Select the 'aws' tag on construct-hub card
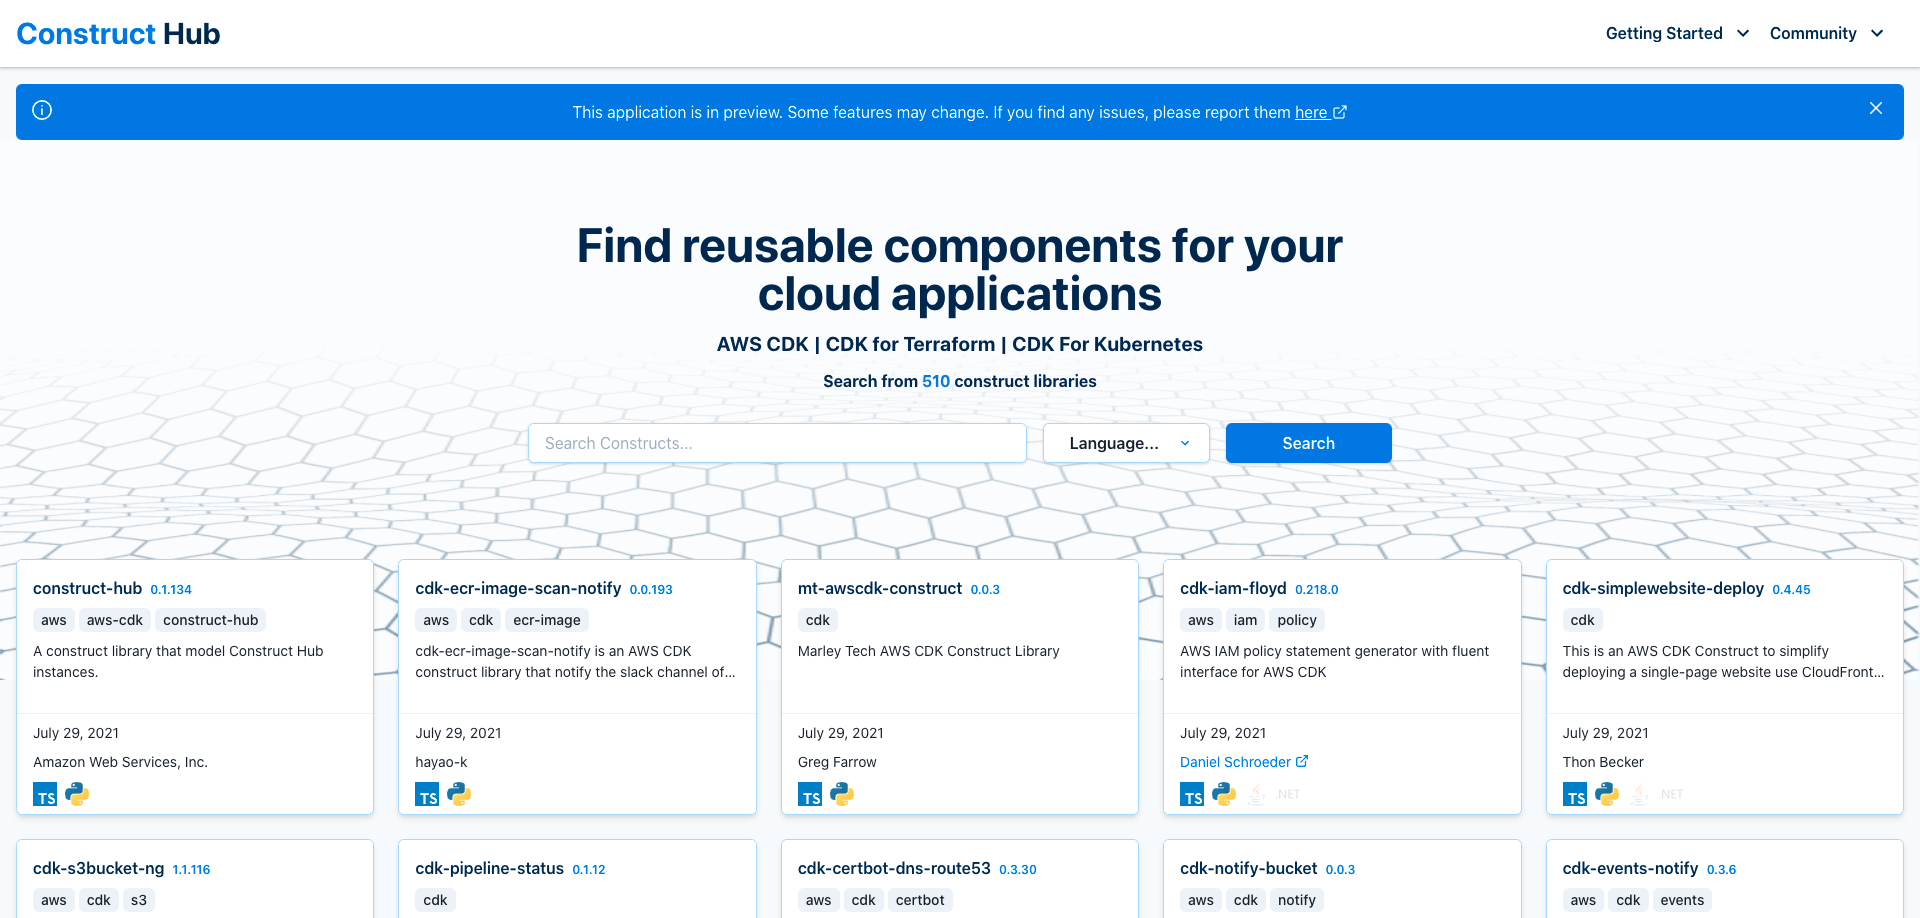This screenshot has width=1920, height=918. pos(54,620)
